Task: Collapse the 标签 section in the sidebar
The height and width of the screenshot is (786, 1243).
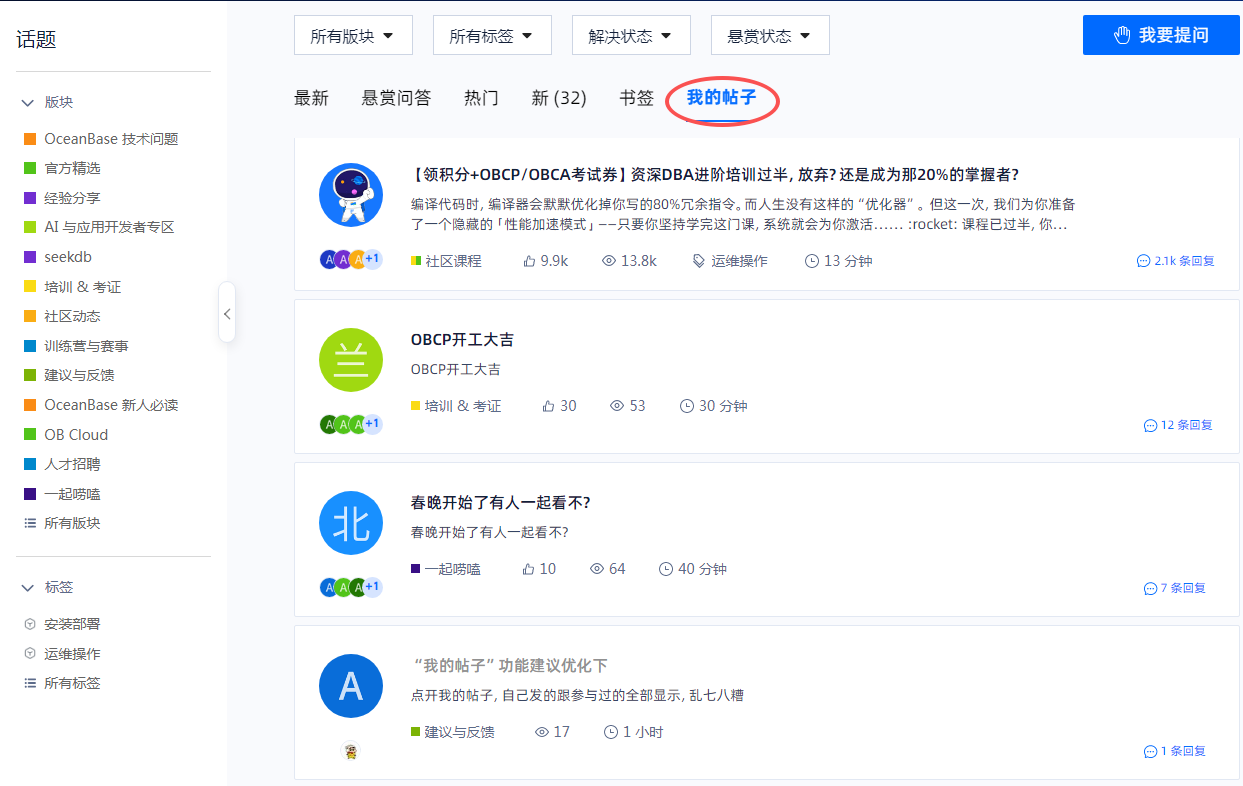Action: 28,587
